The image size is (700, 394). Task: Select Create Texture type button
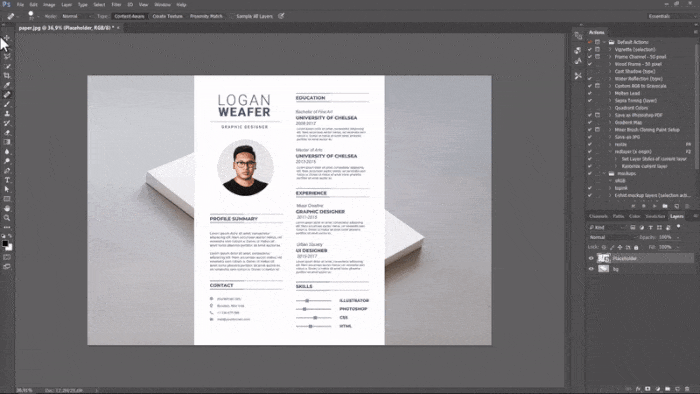coord(167,16)
